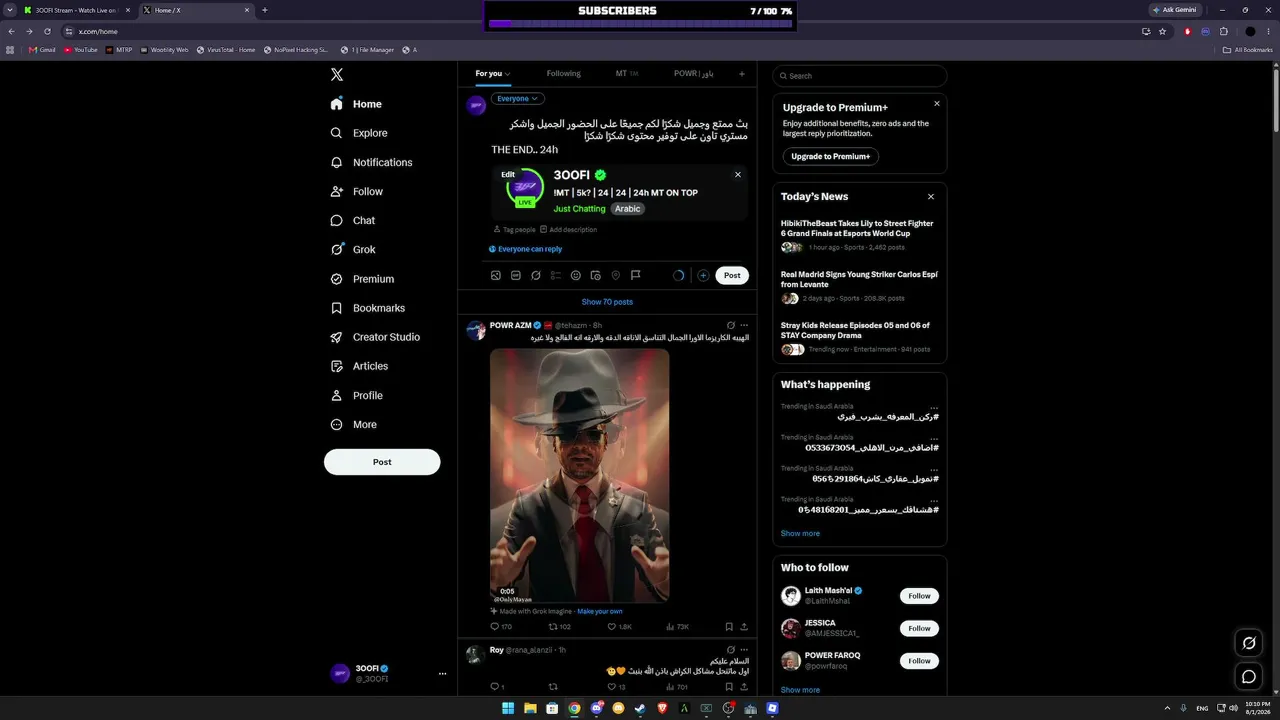This screenshot has height=720, width=1280.
Task: Add a new timeline tab with plus
Action: click(741, 73)
